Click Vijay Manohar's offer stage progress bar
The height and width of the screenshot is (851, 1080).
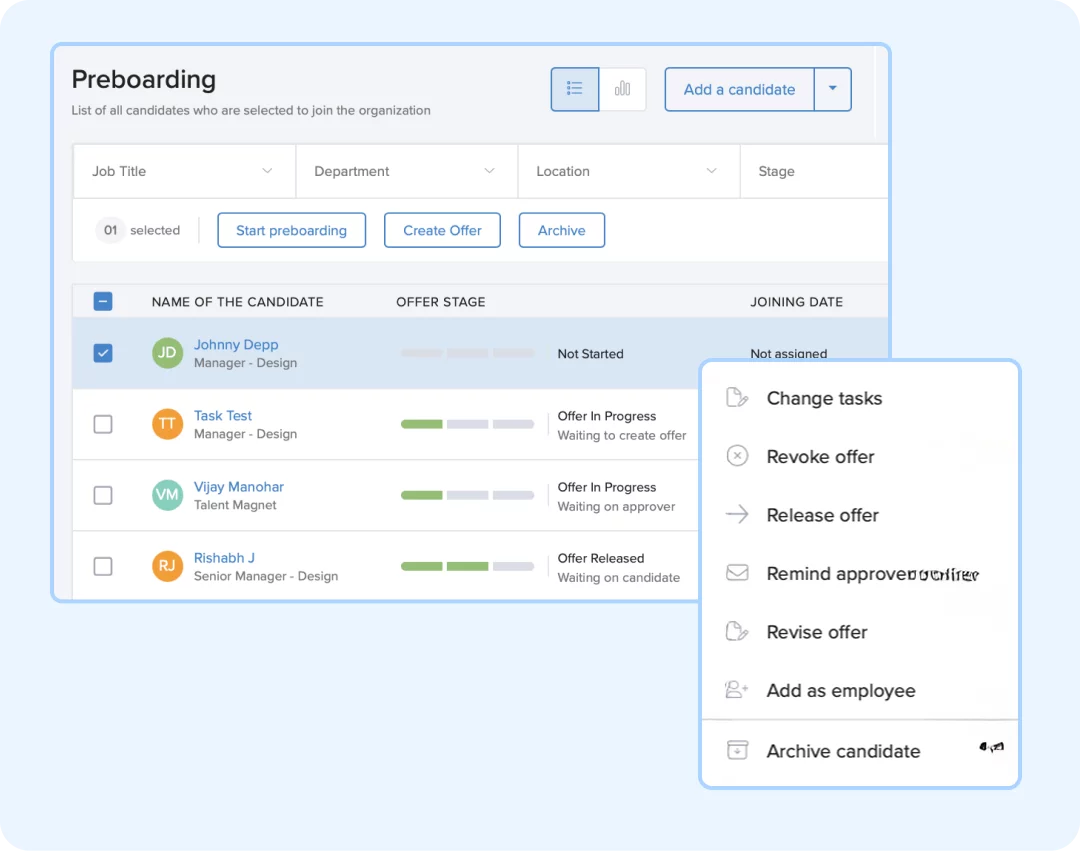[x=467, y=495]
